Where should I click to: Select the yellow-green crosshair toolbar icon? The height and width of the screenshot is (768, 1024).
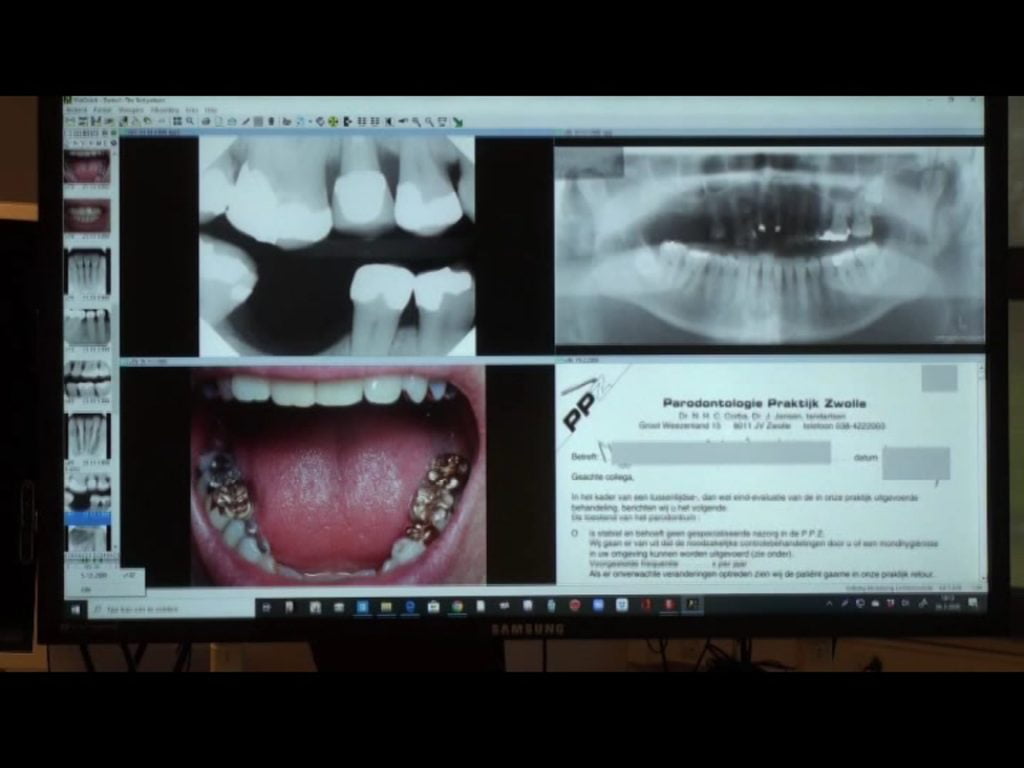point(333,121)
